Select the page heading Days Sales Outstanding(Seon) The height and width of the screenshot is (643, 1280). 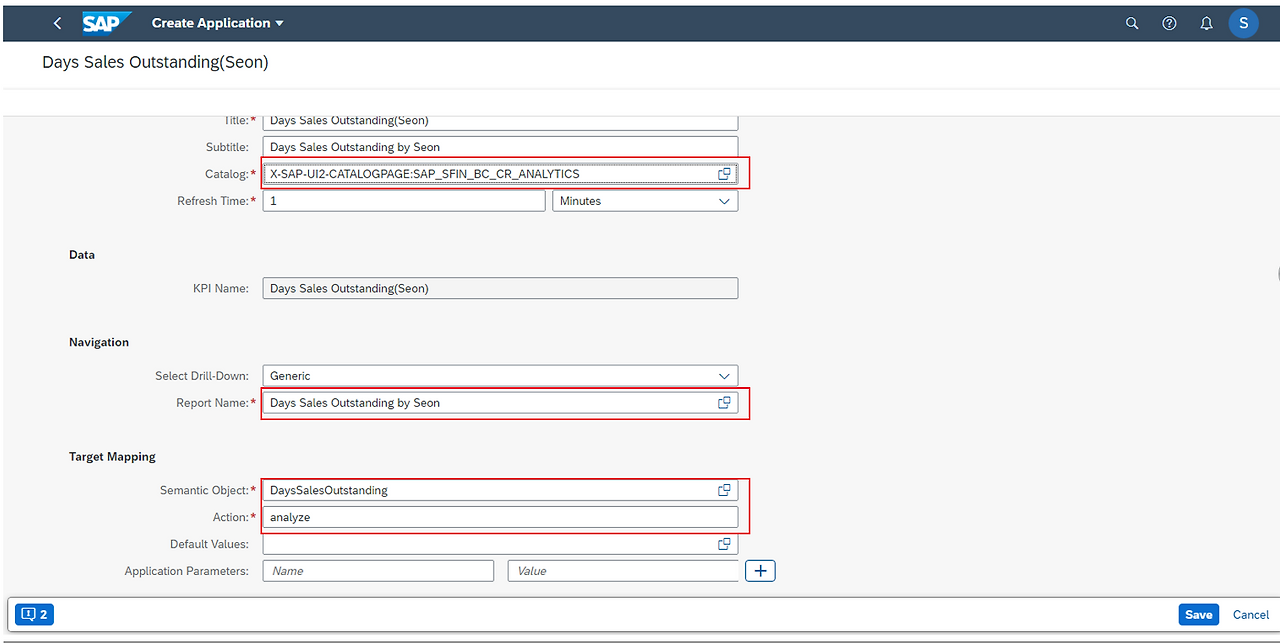(155, 62)
